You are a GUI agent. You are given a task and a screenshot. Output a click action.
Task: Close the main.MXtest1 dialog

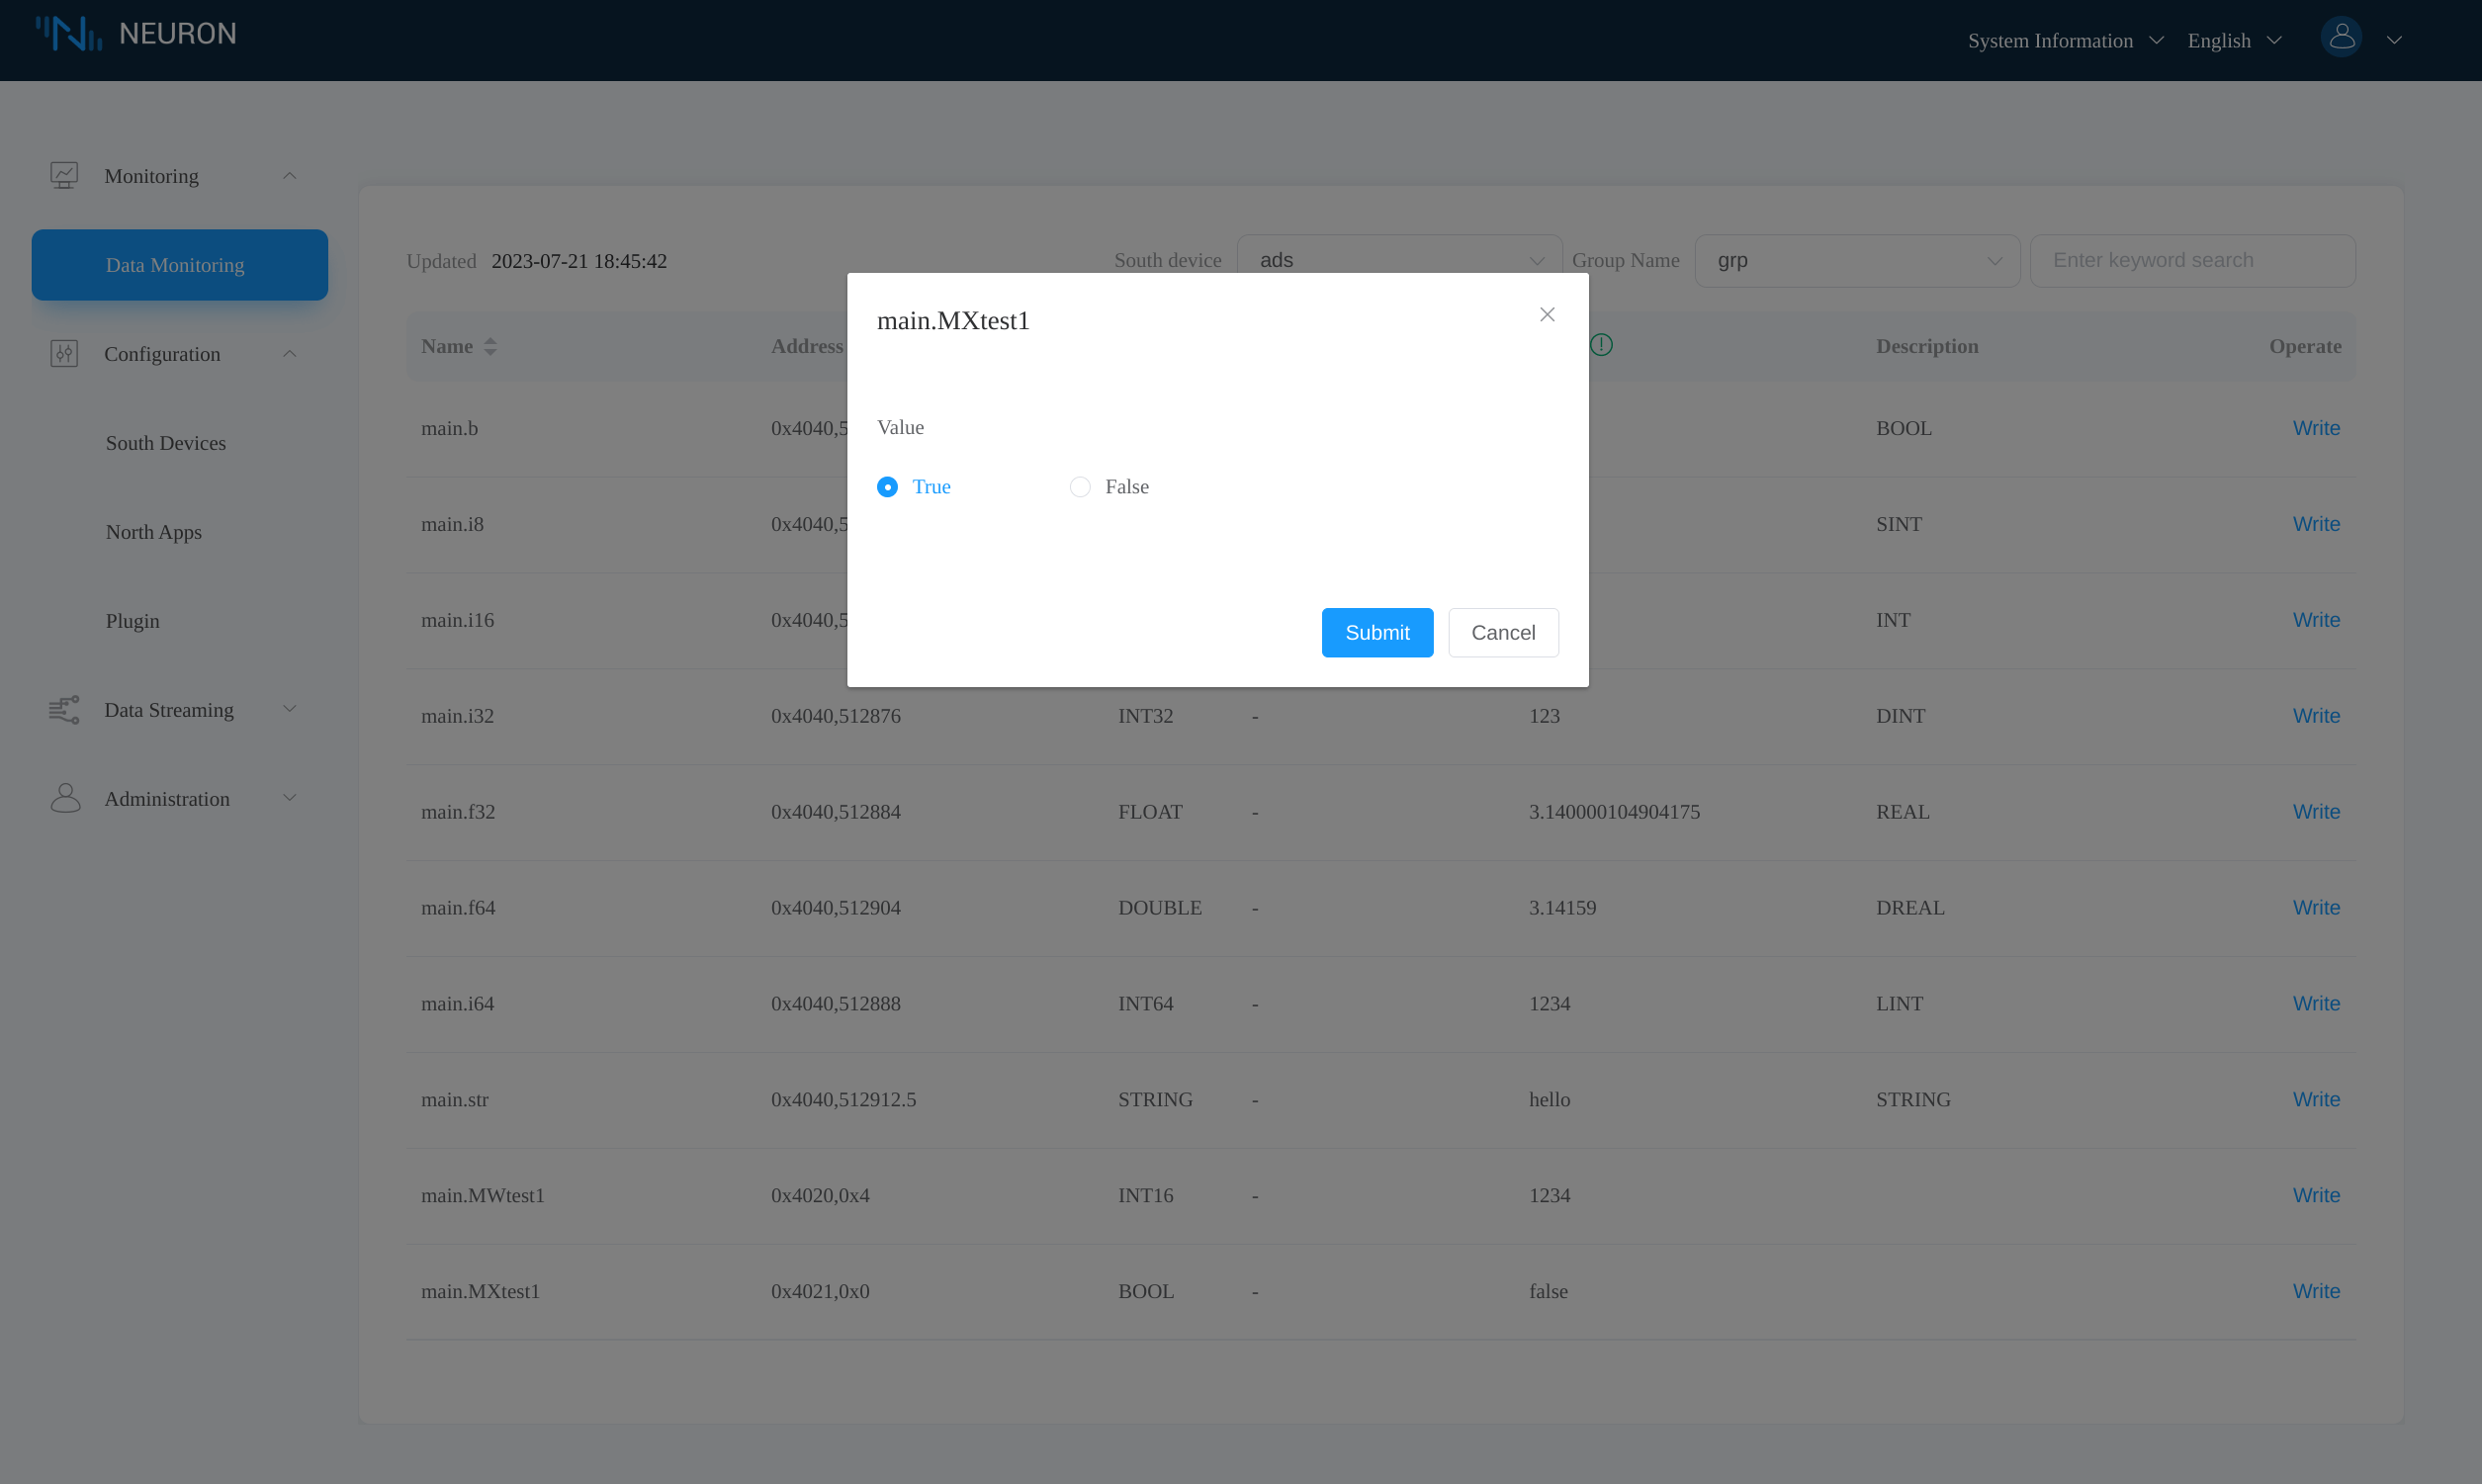[x=1546, y=314]
